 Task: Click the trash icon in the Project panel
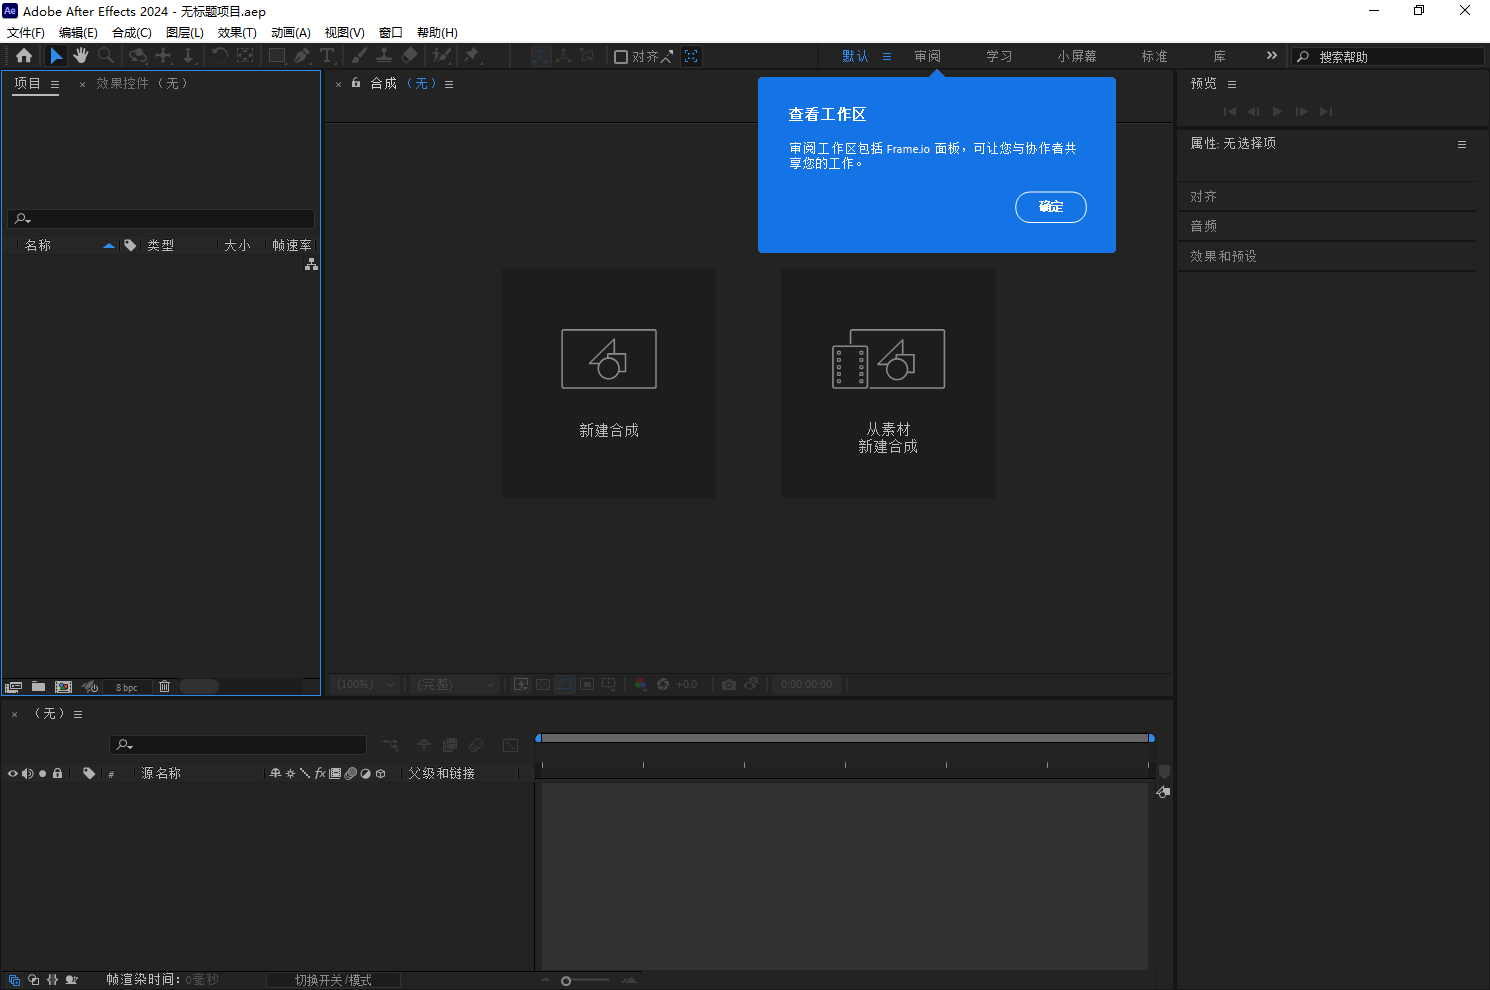tap(164, 687)
